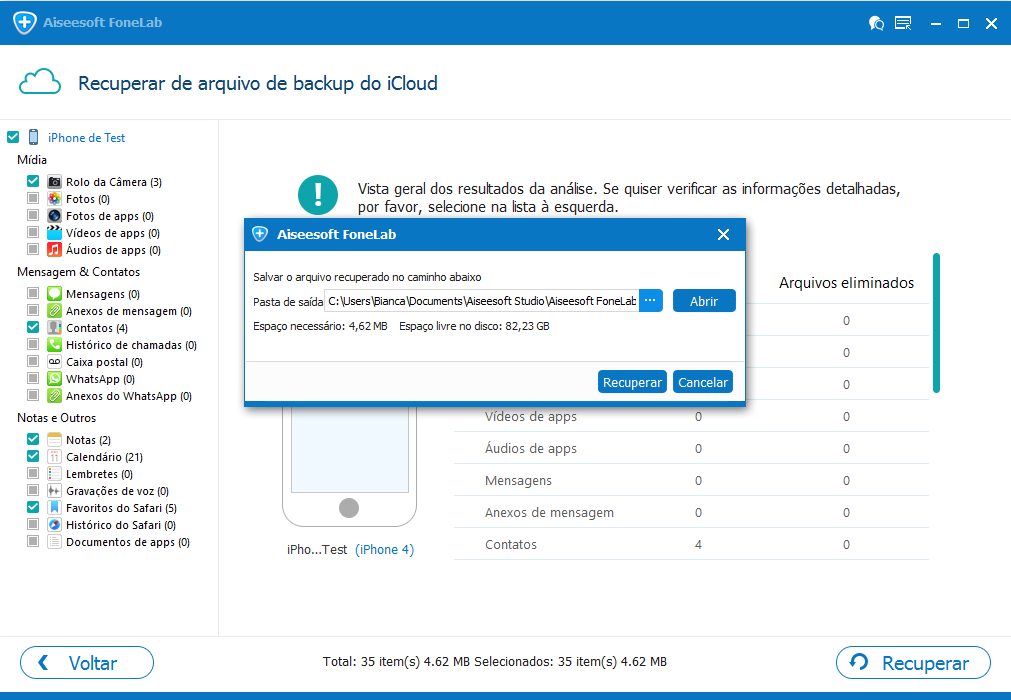Enable the Mensagens checkbox
The width and height of the screenshot is (1011, 700).
[33, 294]
